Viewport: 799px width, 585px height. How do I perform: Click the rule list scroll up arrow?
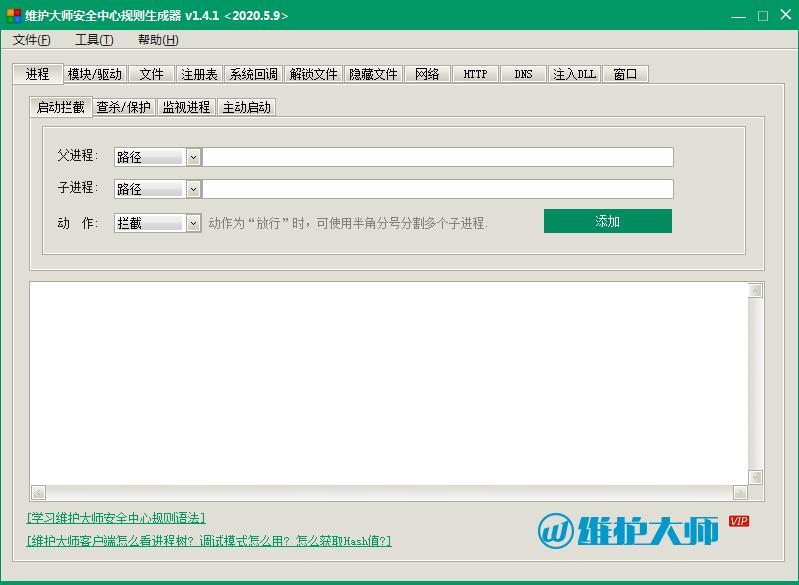755,290
